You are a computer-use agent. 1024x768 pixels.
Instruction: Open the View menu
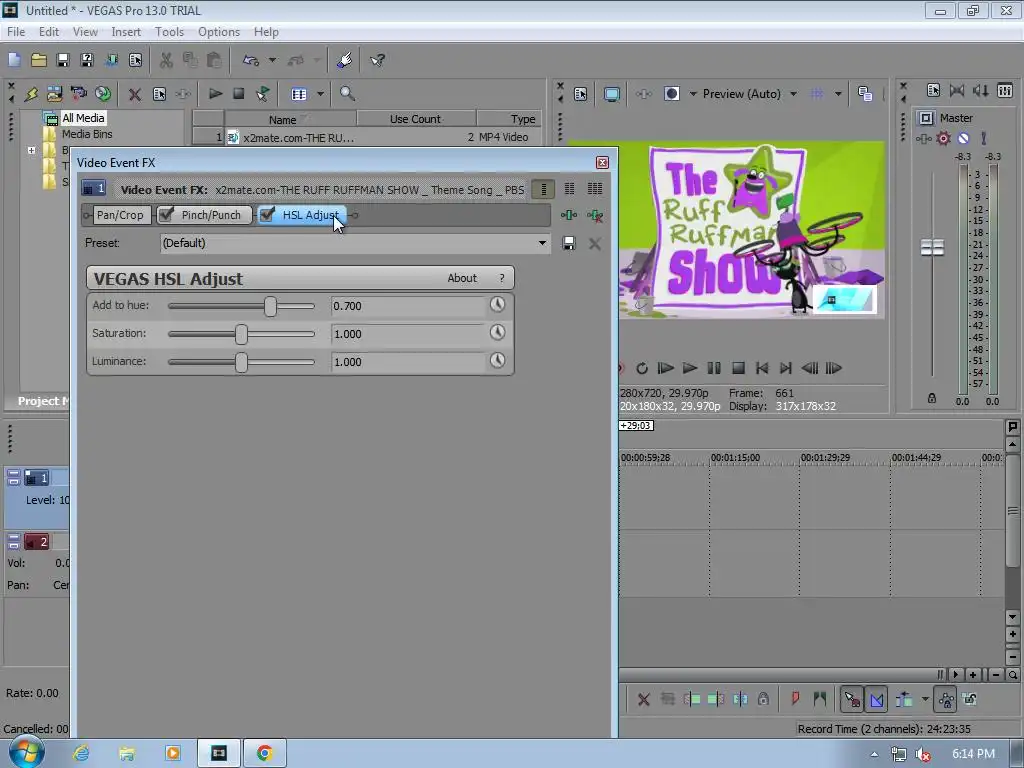(85, 32)
